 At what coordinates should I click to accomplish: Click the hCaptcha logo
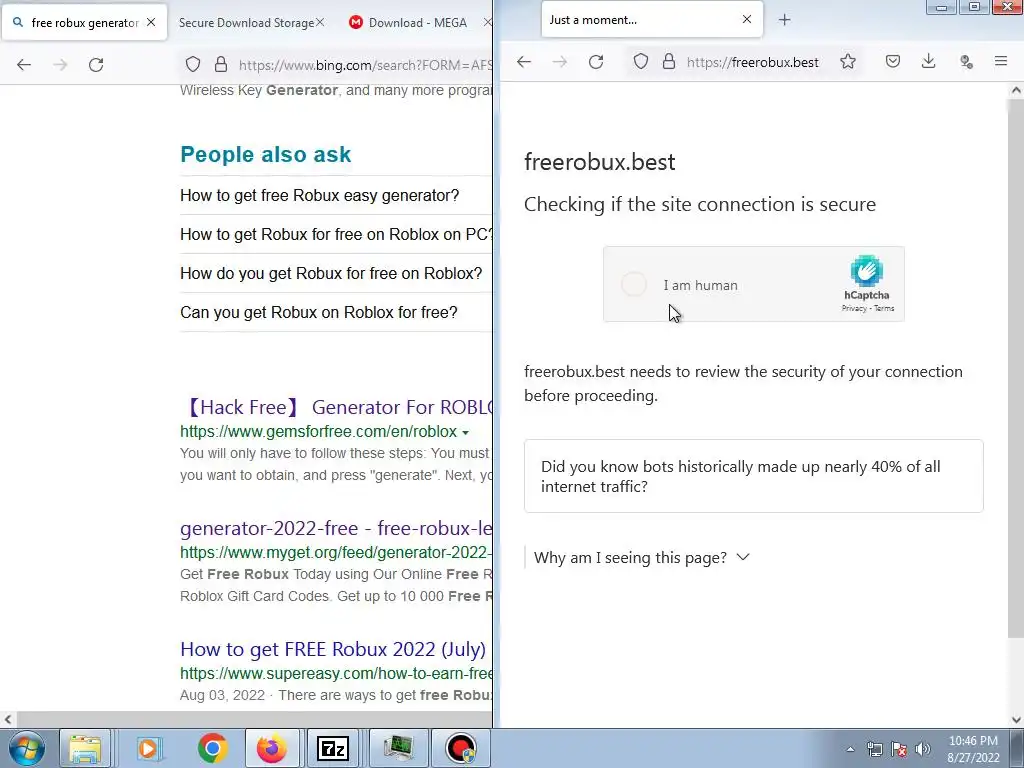867,271
